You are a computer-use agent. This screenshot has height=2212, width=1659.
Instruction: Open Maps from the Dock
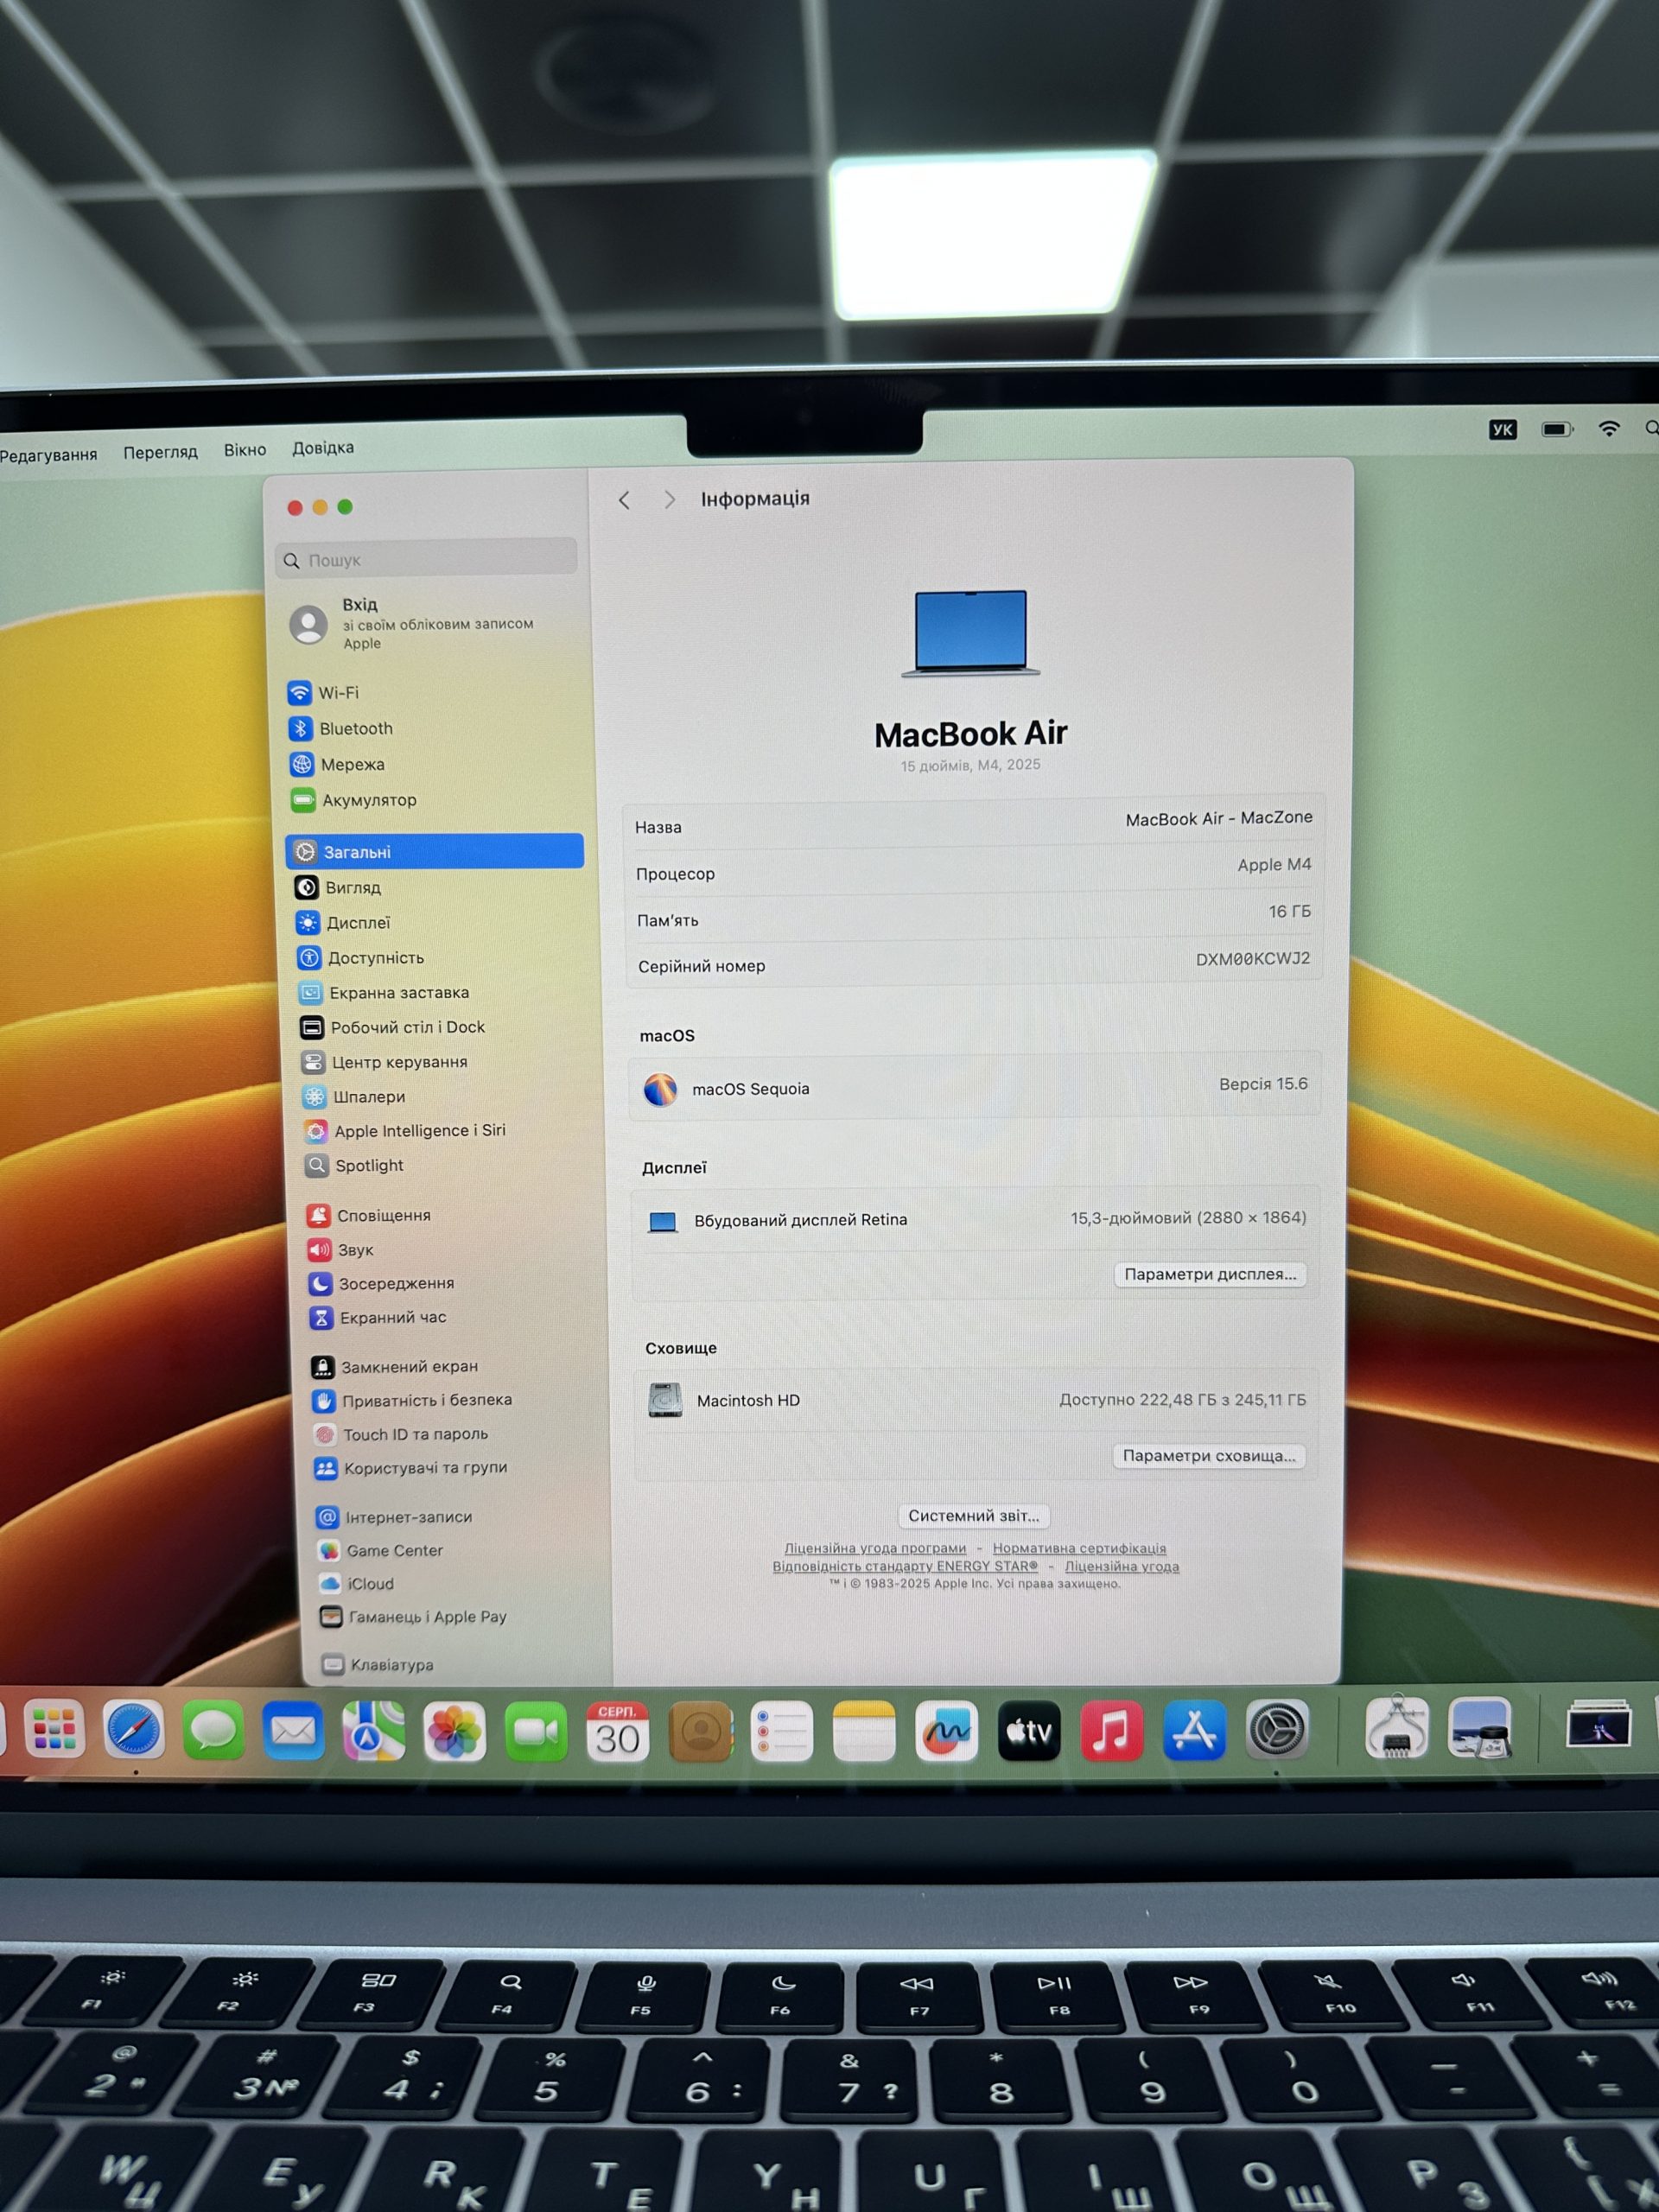pos(373,1731)
